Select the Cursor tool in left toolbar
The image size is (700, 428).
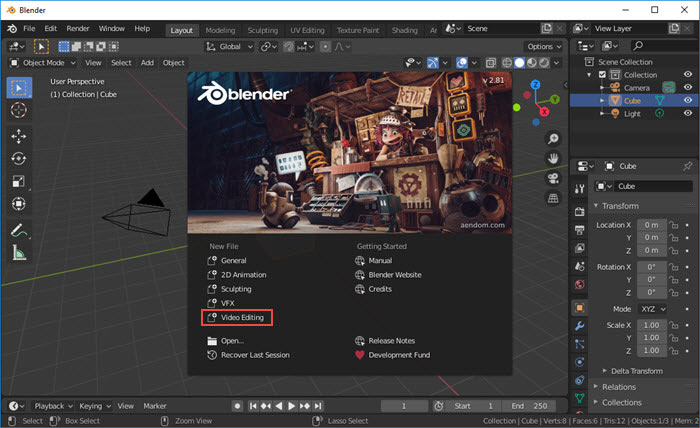(19, 110)
